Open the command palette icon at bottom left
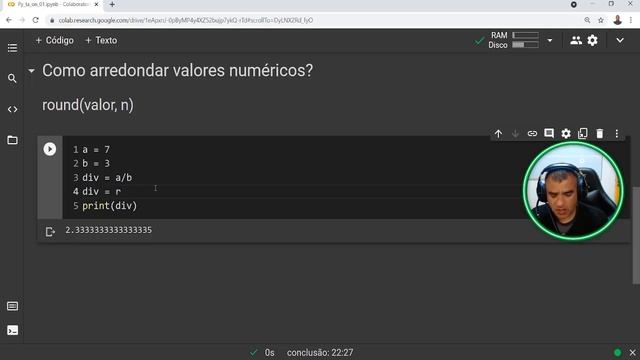The width and height of the screenshot is (640, 360). coord(12,306)
